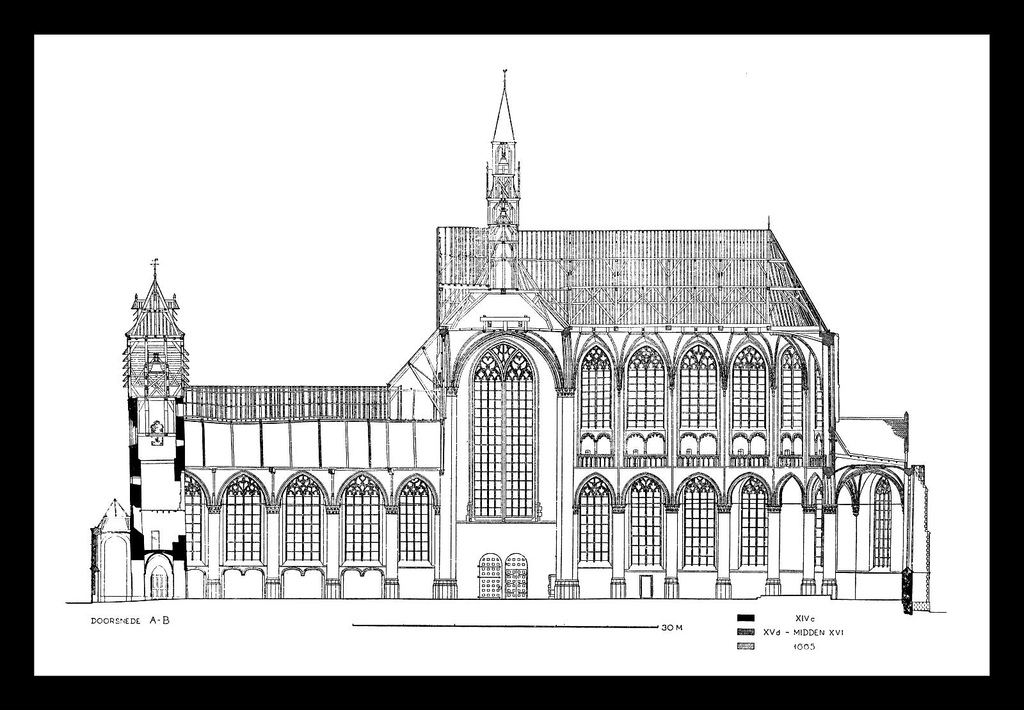Select the 'XVd - MIDDEN XVI' legend label
The width and height of the screenshot is (1024, 710).
tap(804, 632)
